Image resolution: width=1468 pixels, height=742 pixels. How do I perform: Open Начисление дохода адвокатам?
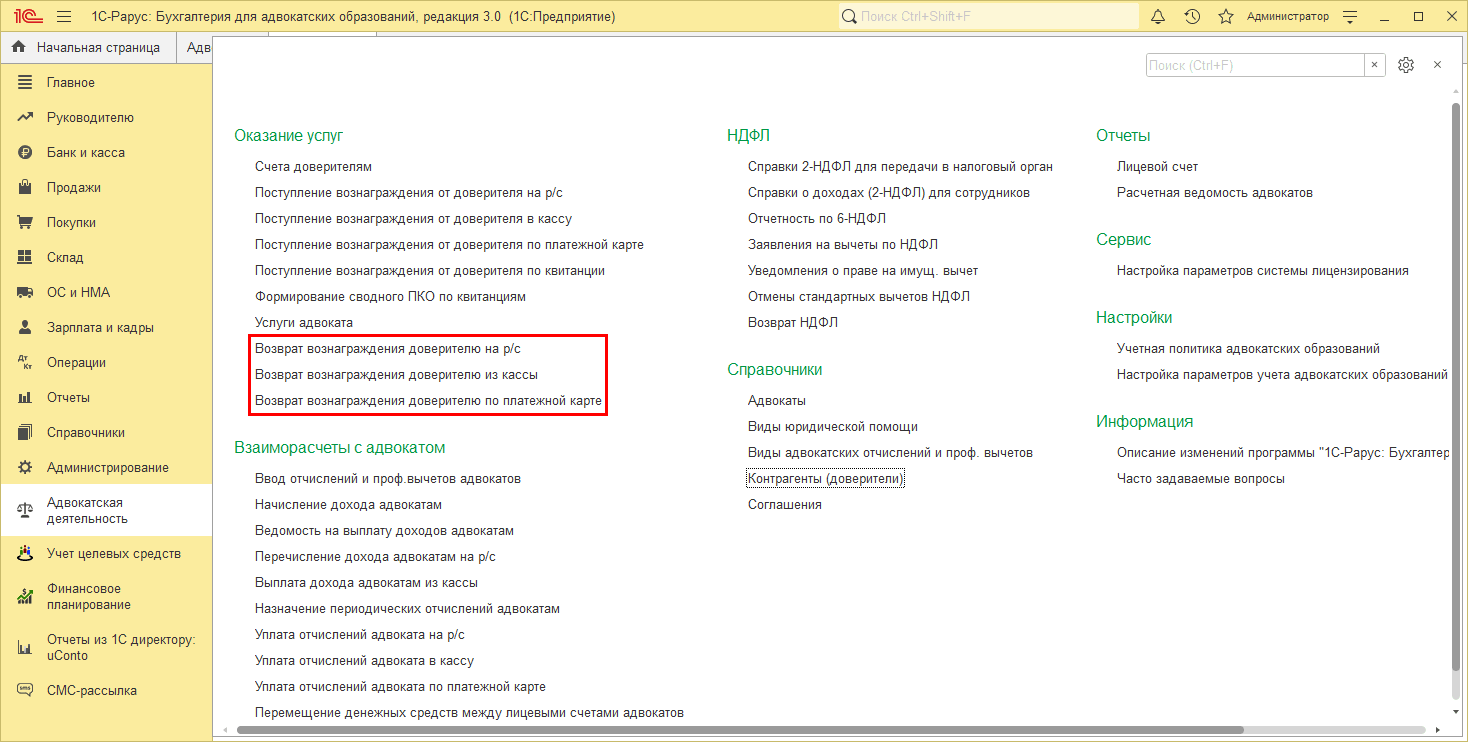point(348,504)
